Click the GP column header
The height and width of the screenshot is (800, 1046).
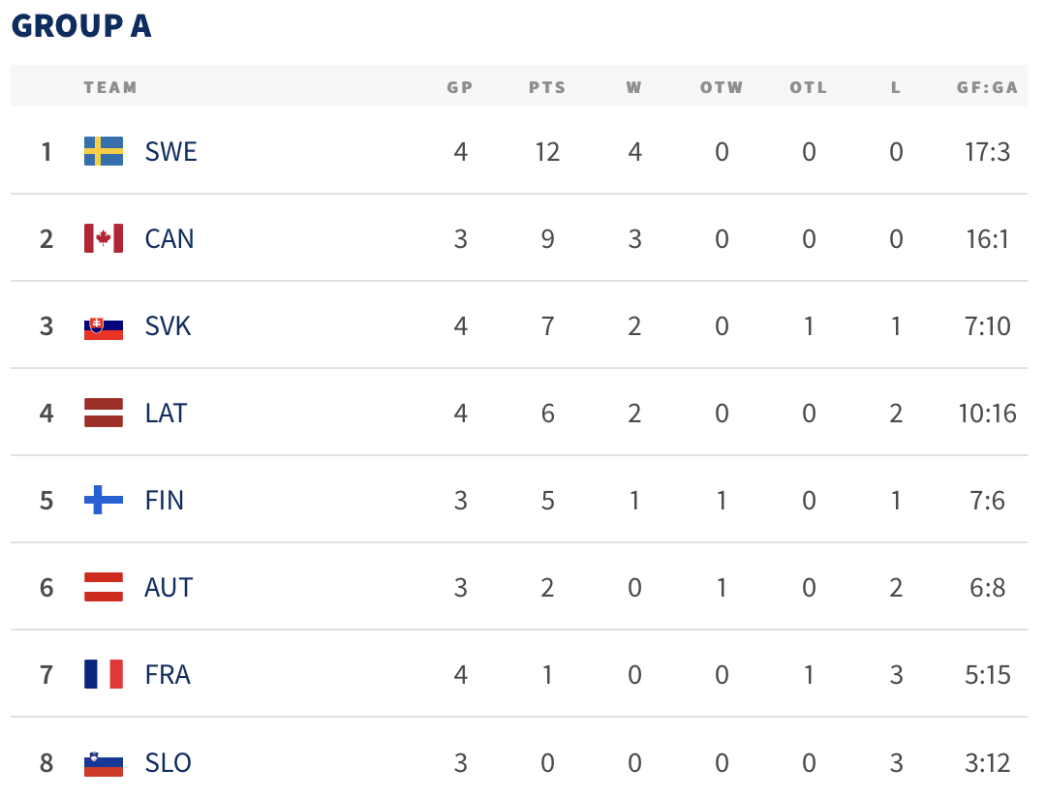(x=460, y=87)
